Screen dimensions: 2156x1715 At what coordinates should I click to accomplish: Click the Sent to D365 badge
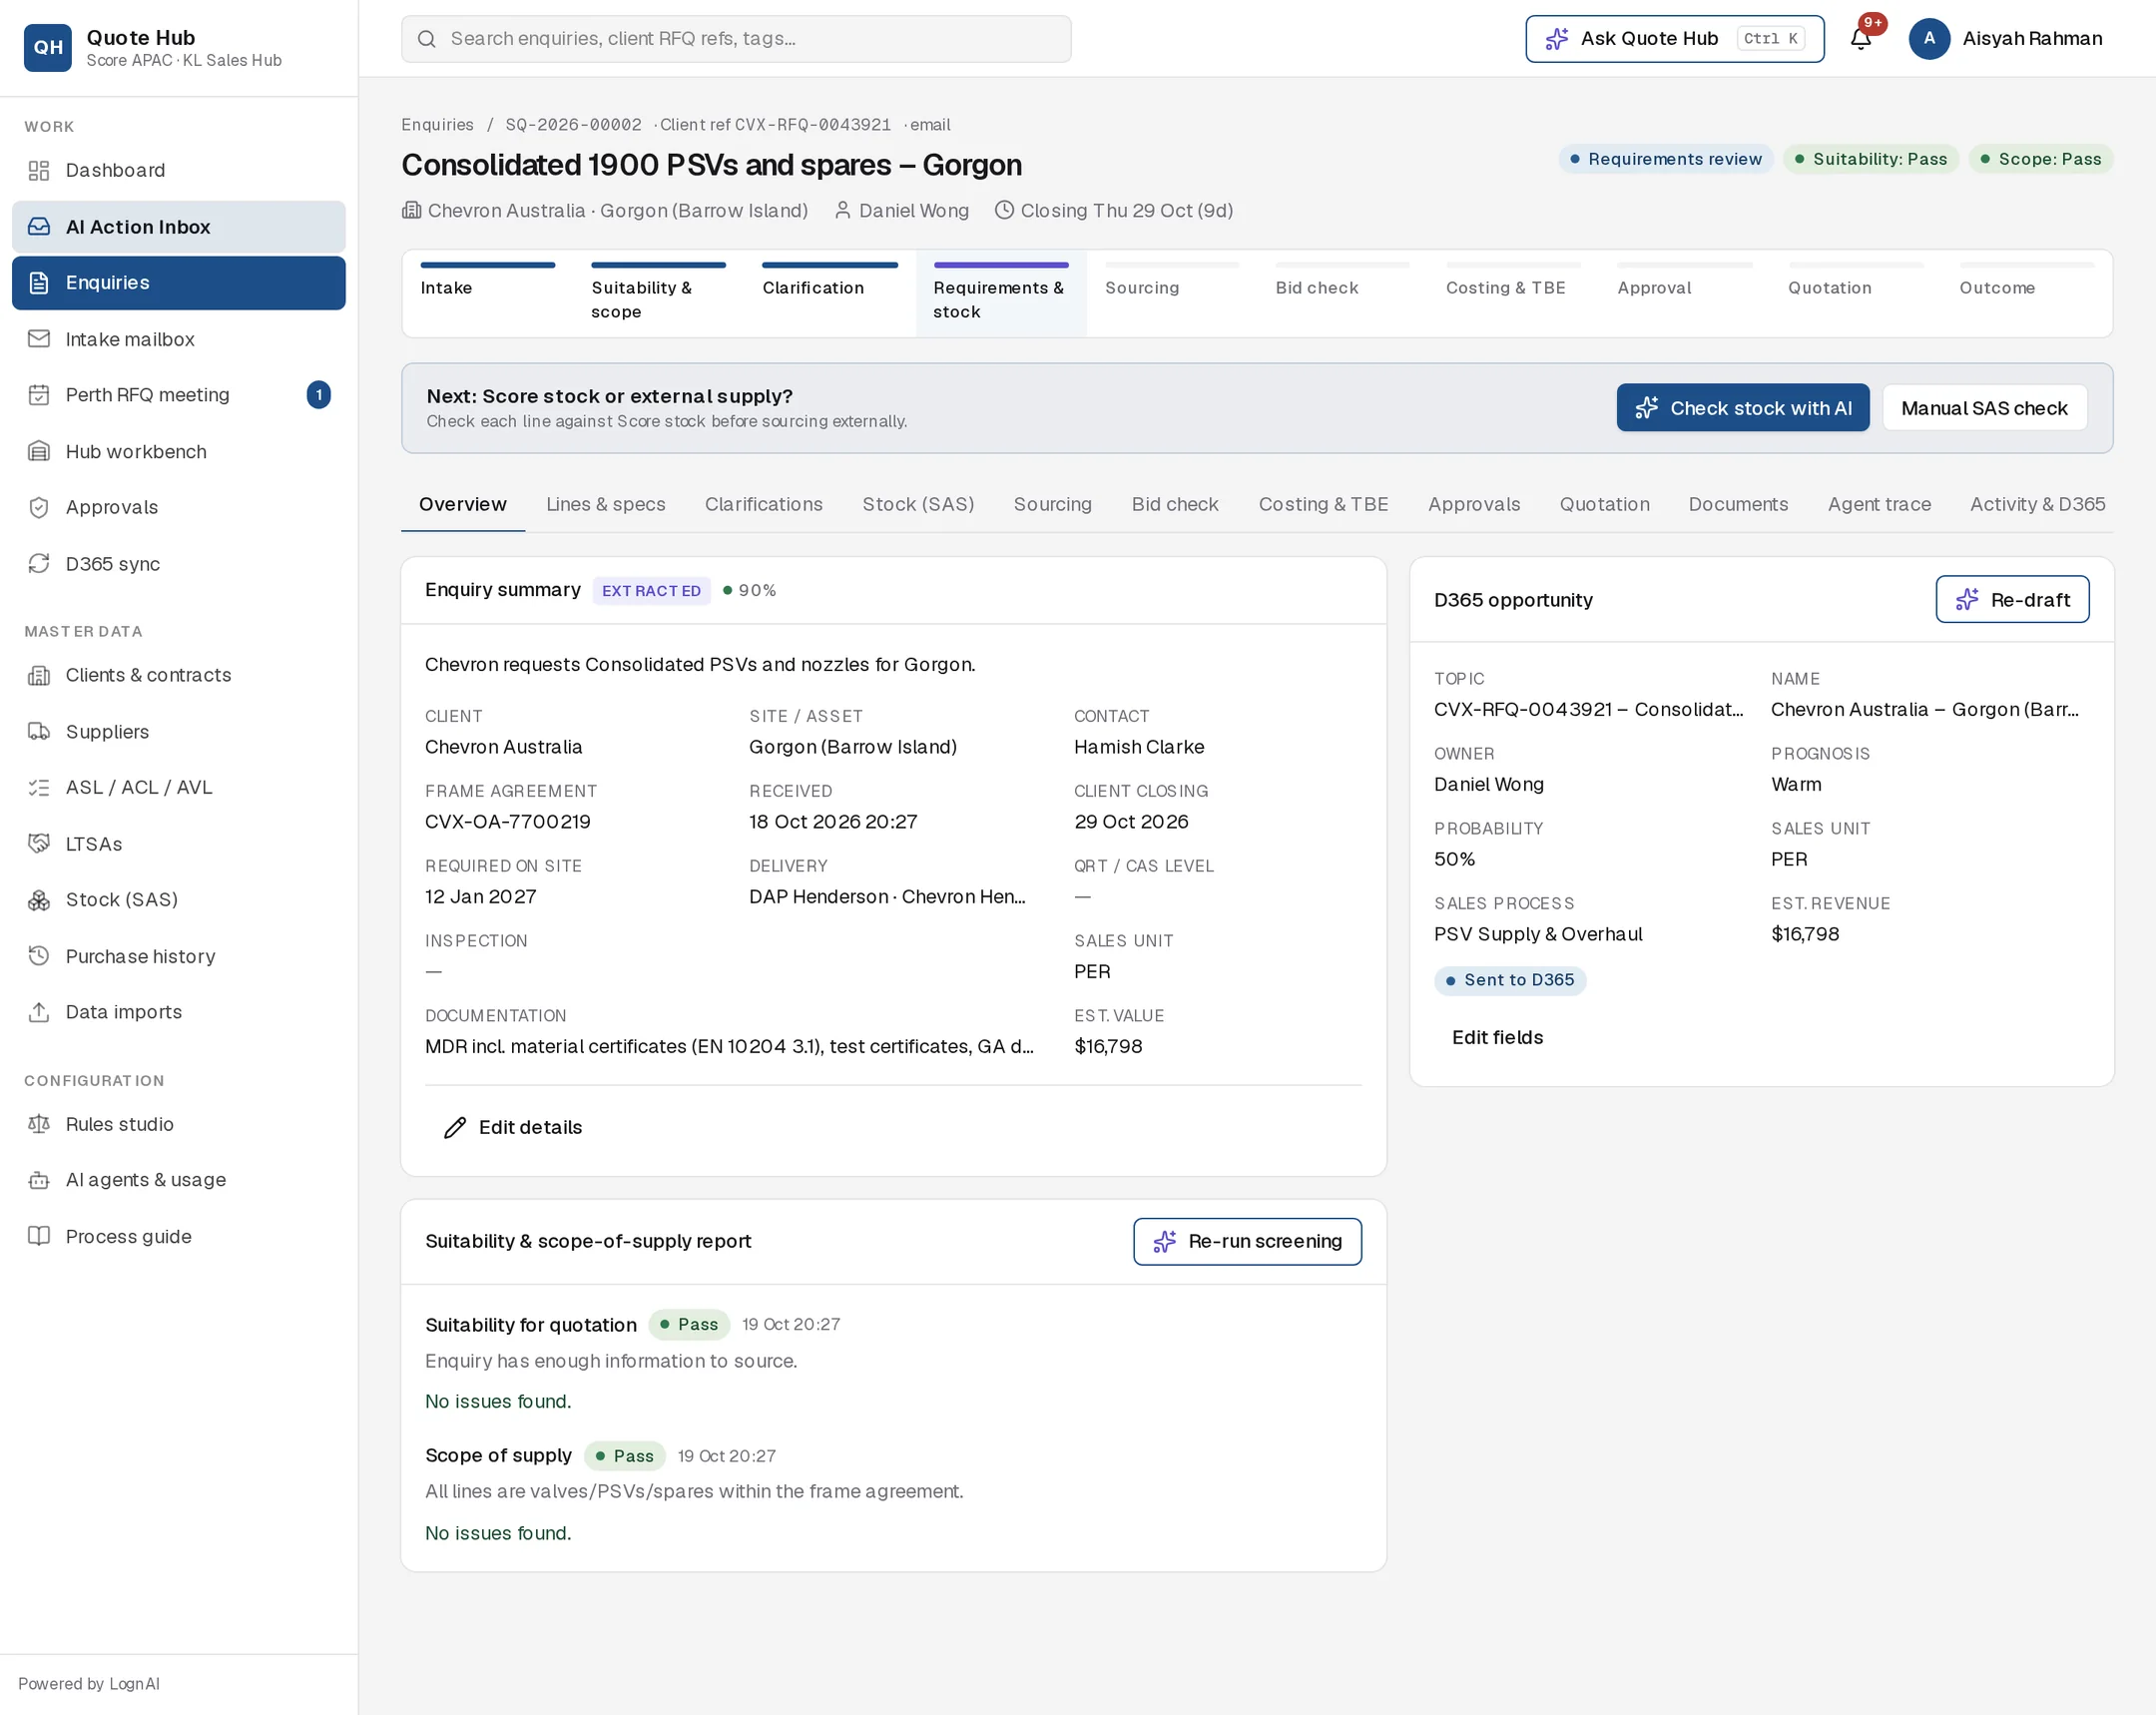click(x=1509, y=980)
